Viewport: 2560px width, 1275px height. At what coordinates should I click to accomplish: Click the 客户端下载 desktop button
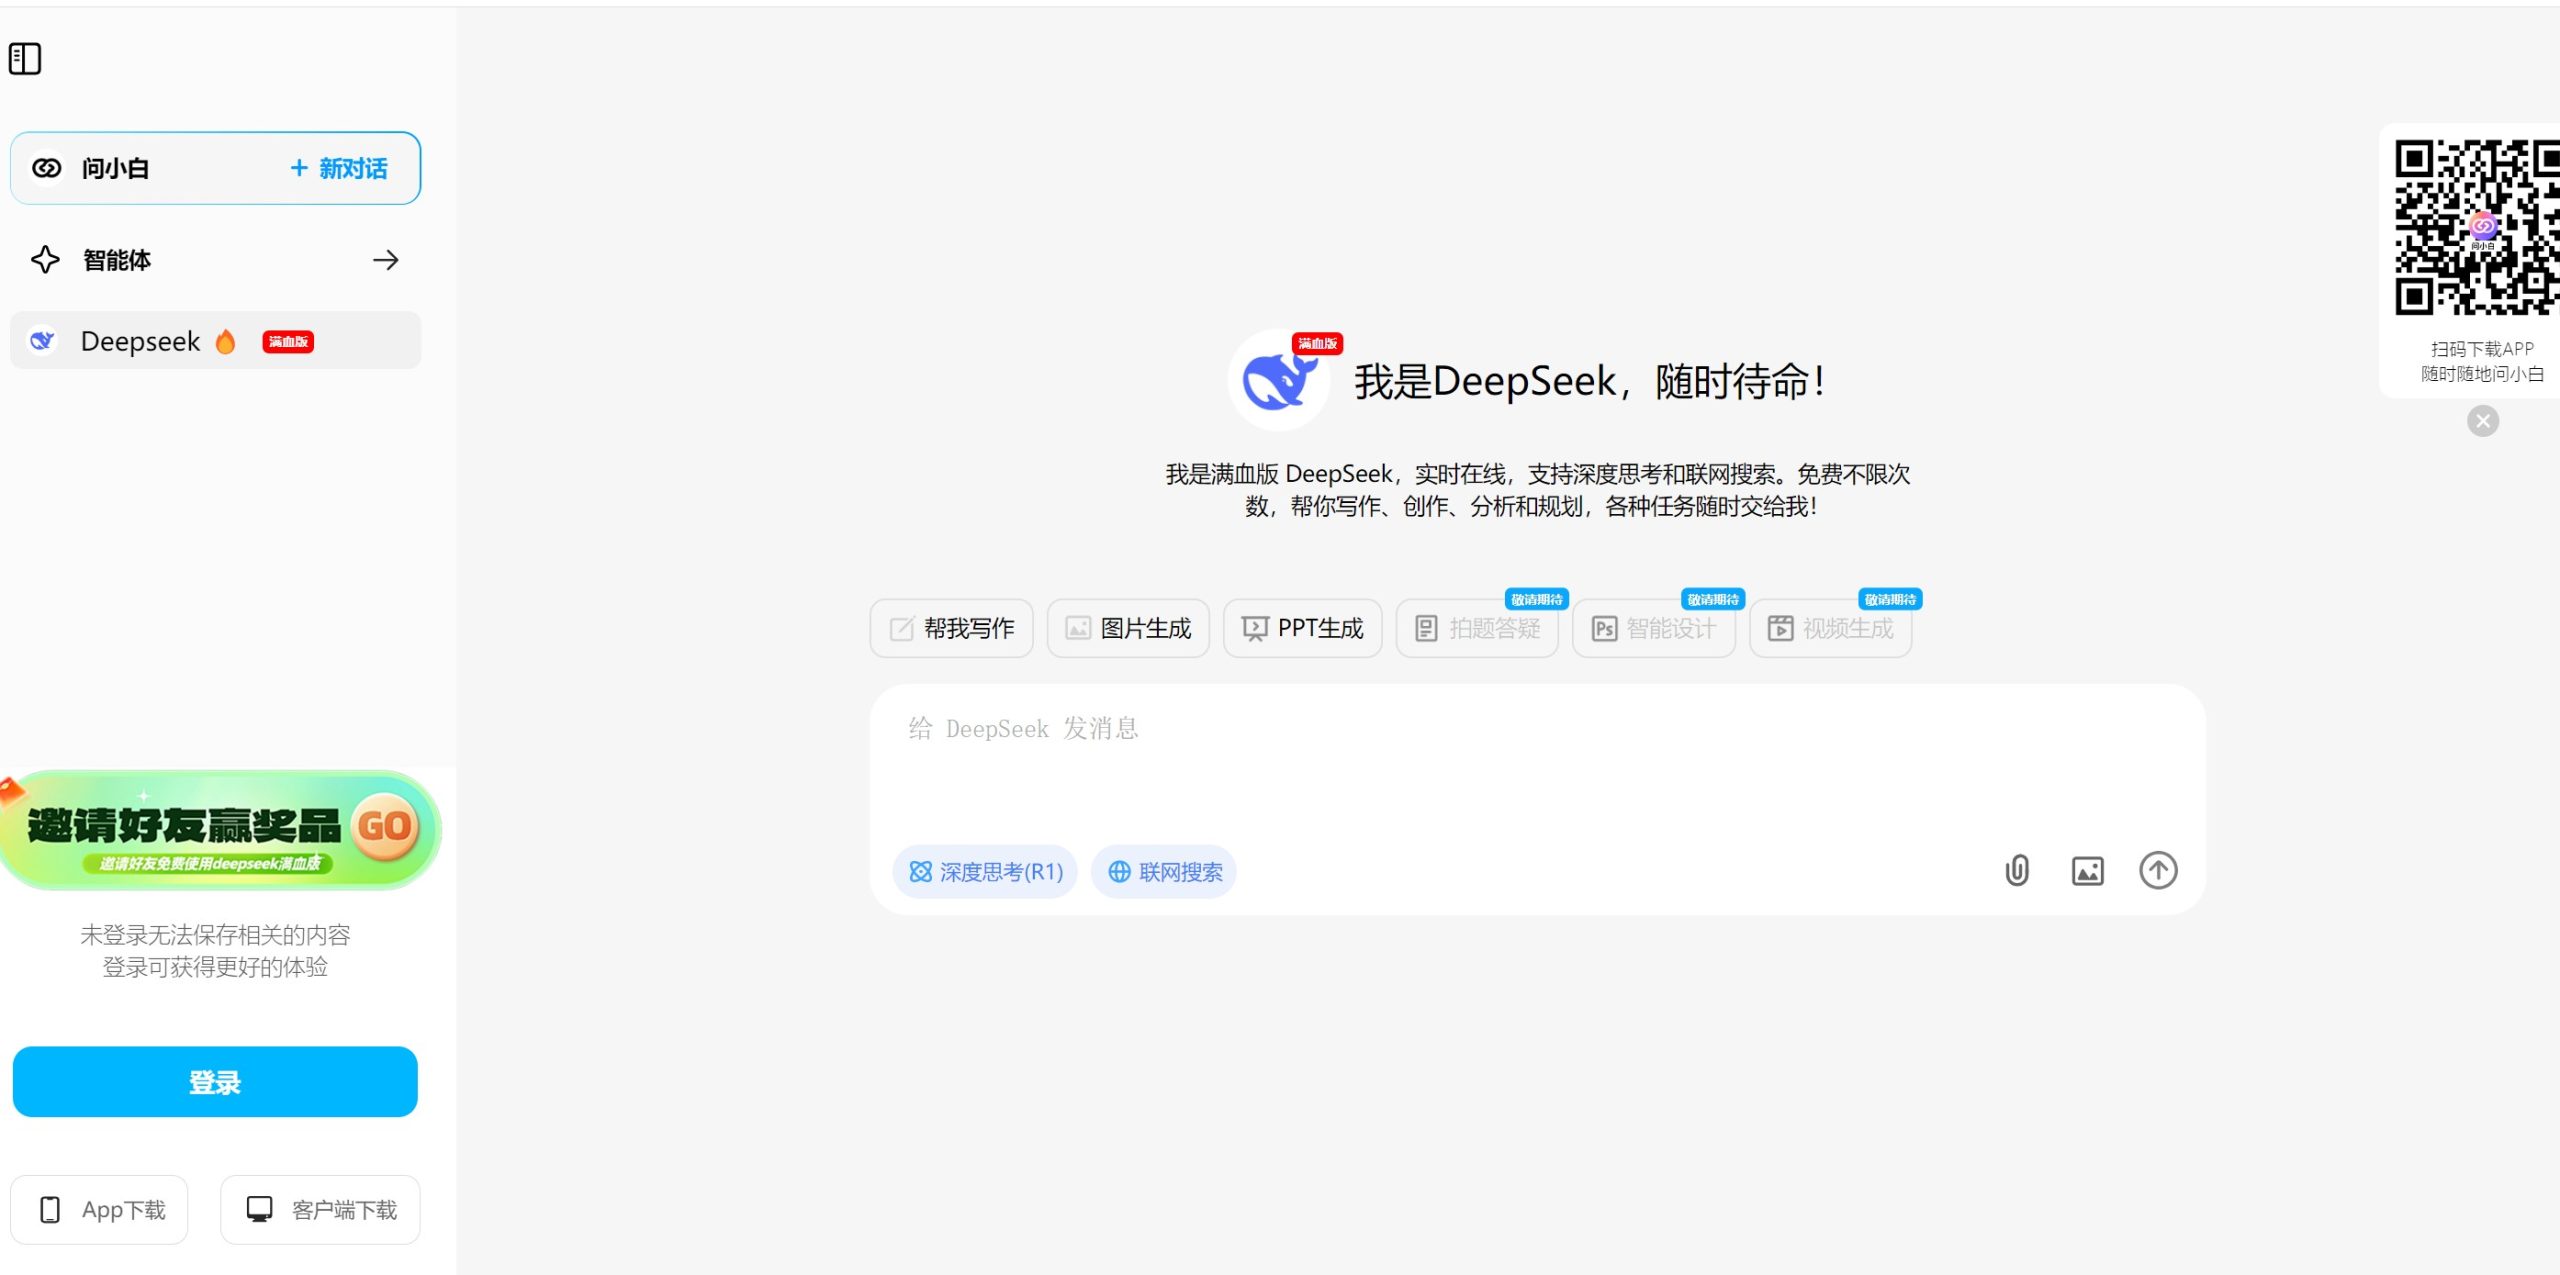click(x=320, y=1209)
